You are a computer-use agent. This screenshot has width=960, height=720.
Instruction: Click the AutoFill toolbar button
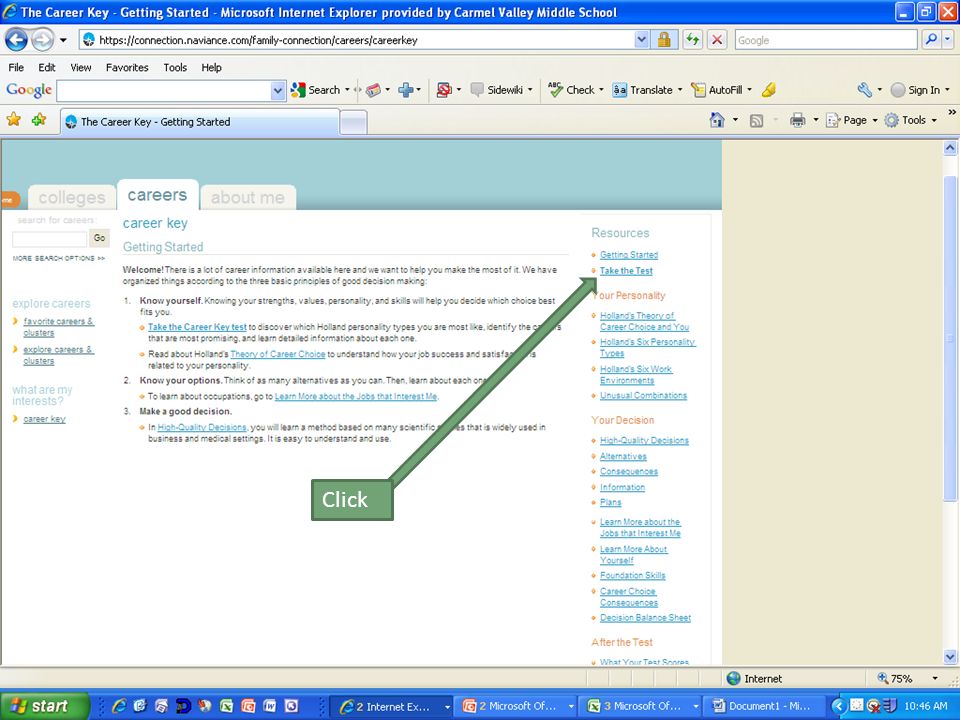tap(717, 90)
